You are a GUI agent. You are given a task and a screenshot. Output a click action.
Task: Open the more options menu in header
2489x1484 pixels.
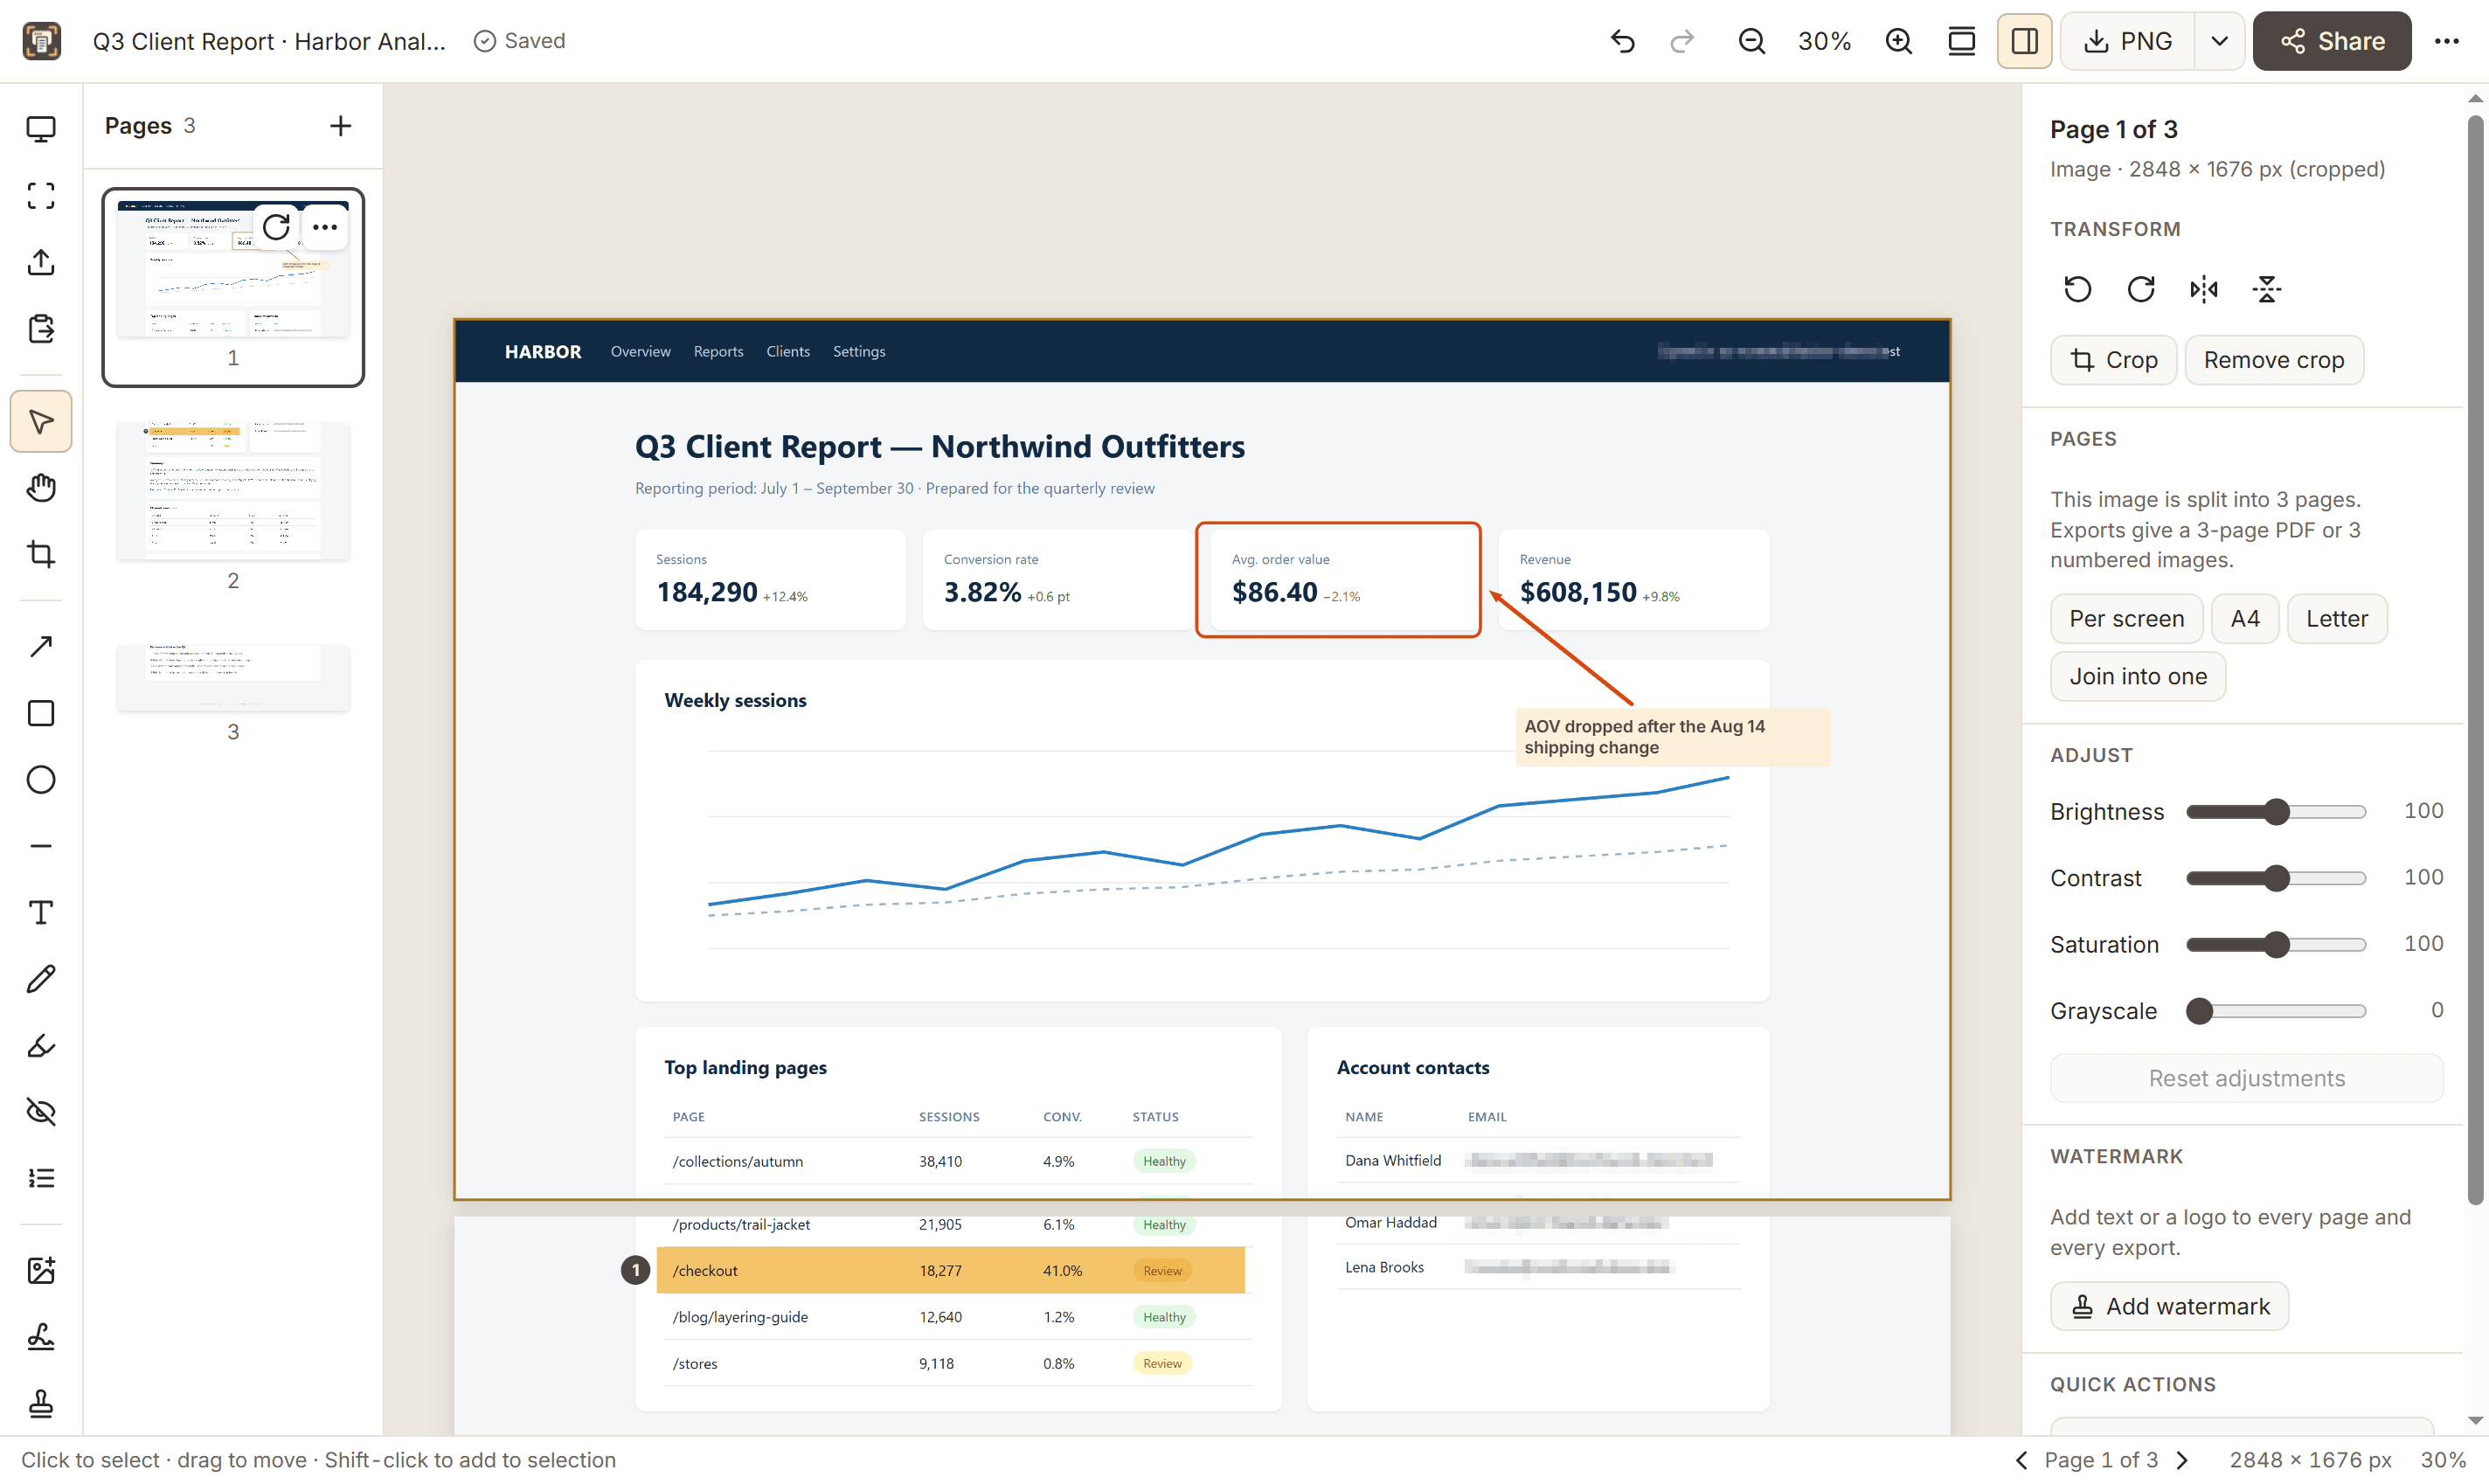tap(2447, 41)
